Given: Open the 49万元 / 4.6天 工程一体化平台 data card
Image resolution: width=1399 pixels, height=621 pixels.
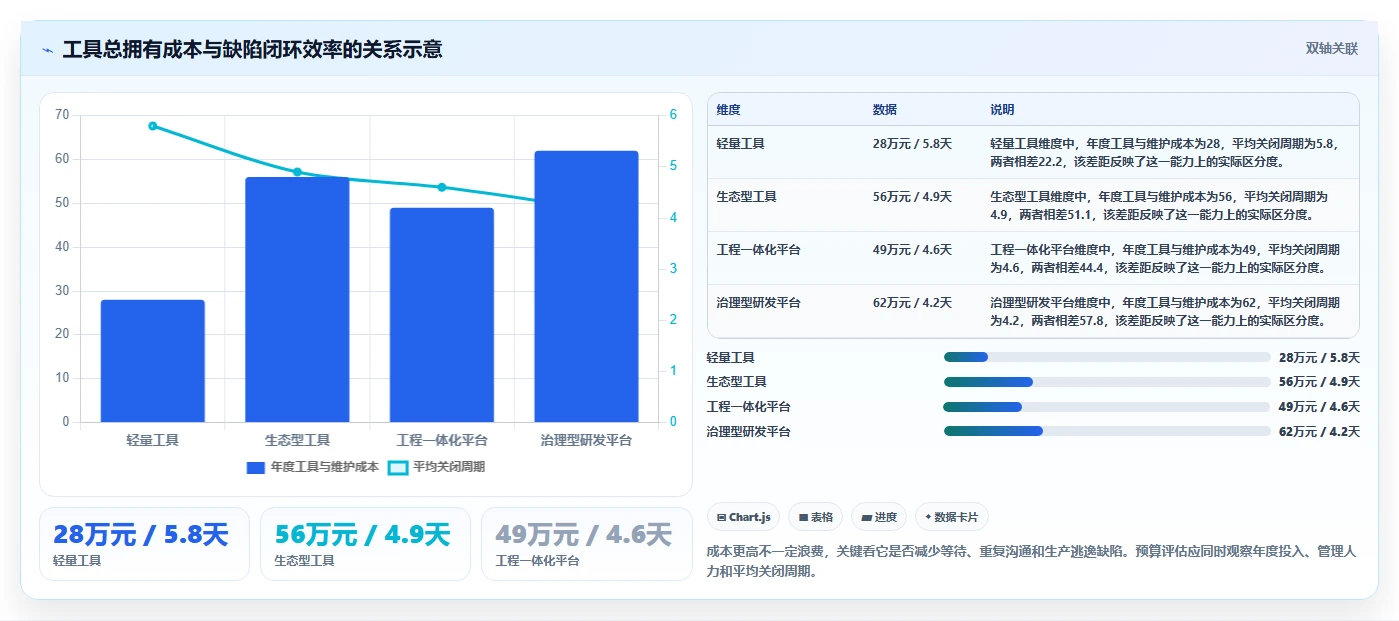Looking at the screenshot, I should [x=586, y=544].
